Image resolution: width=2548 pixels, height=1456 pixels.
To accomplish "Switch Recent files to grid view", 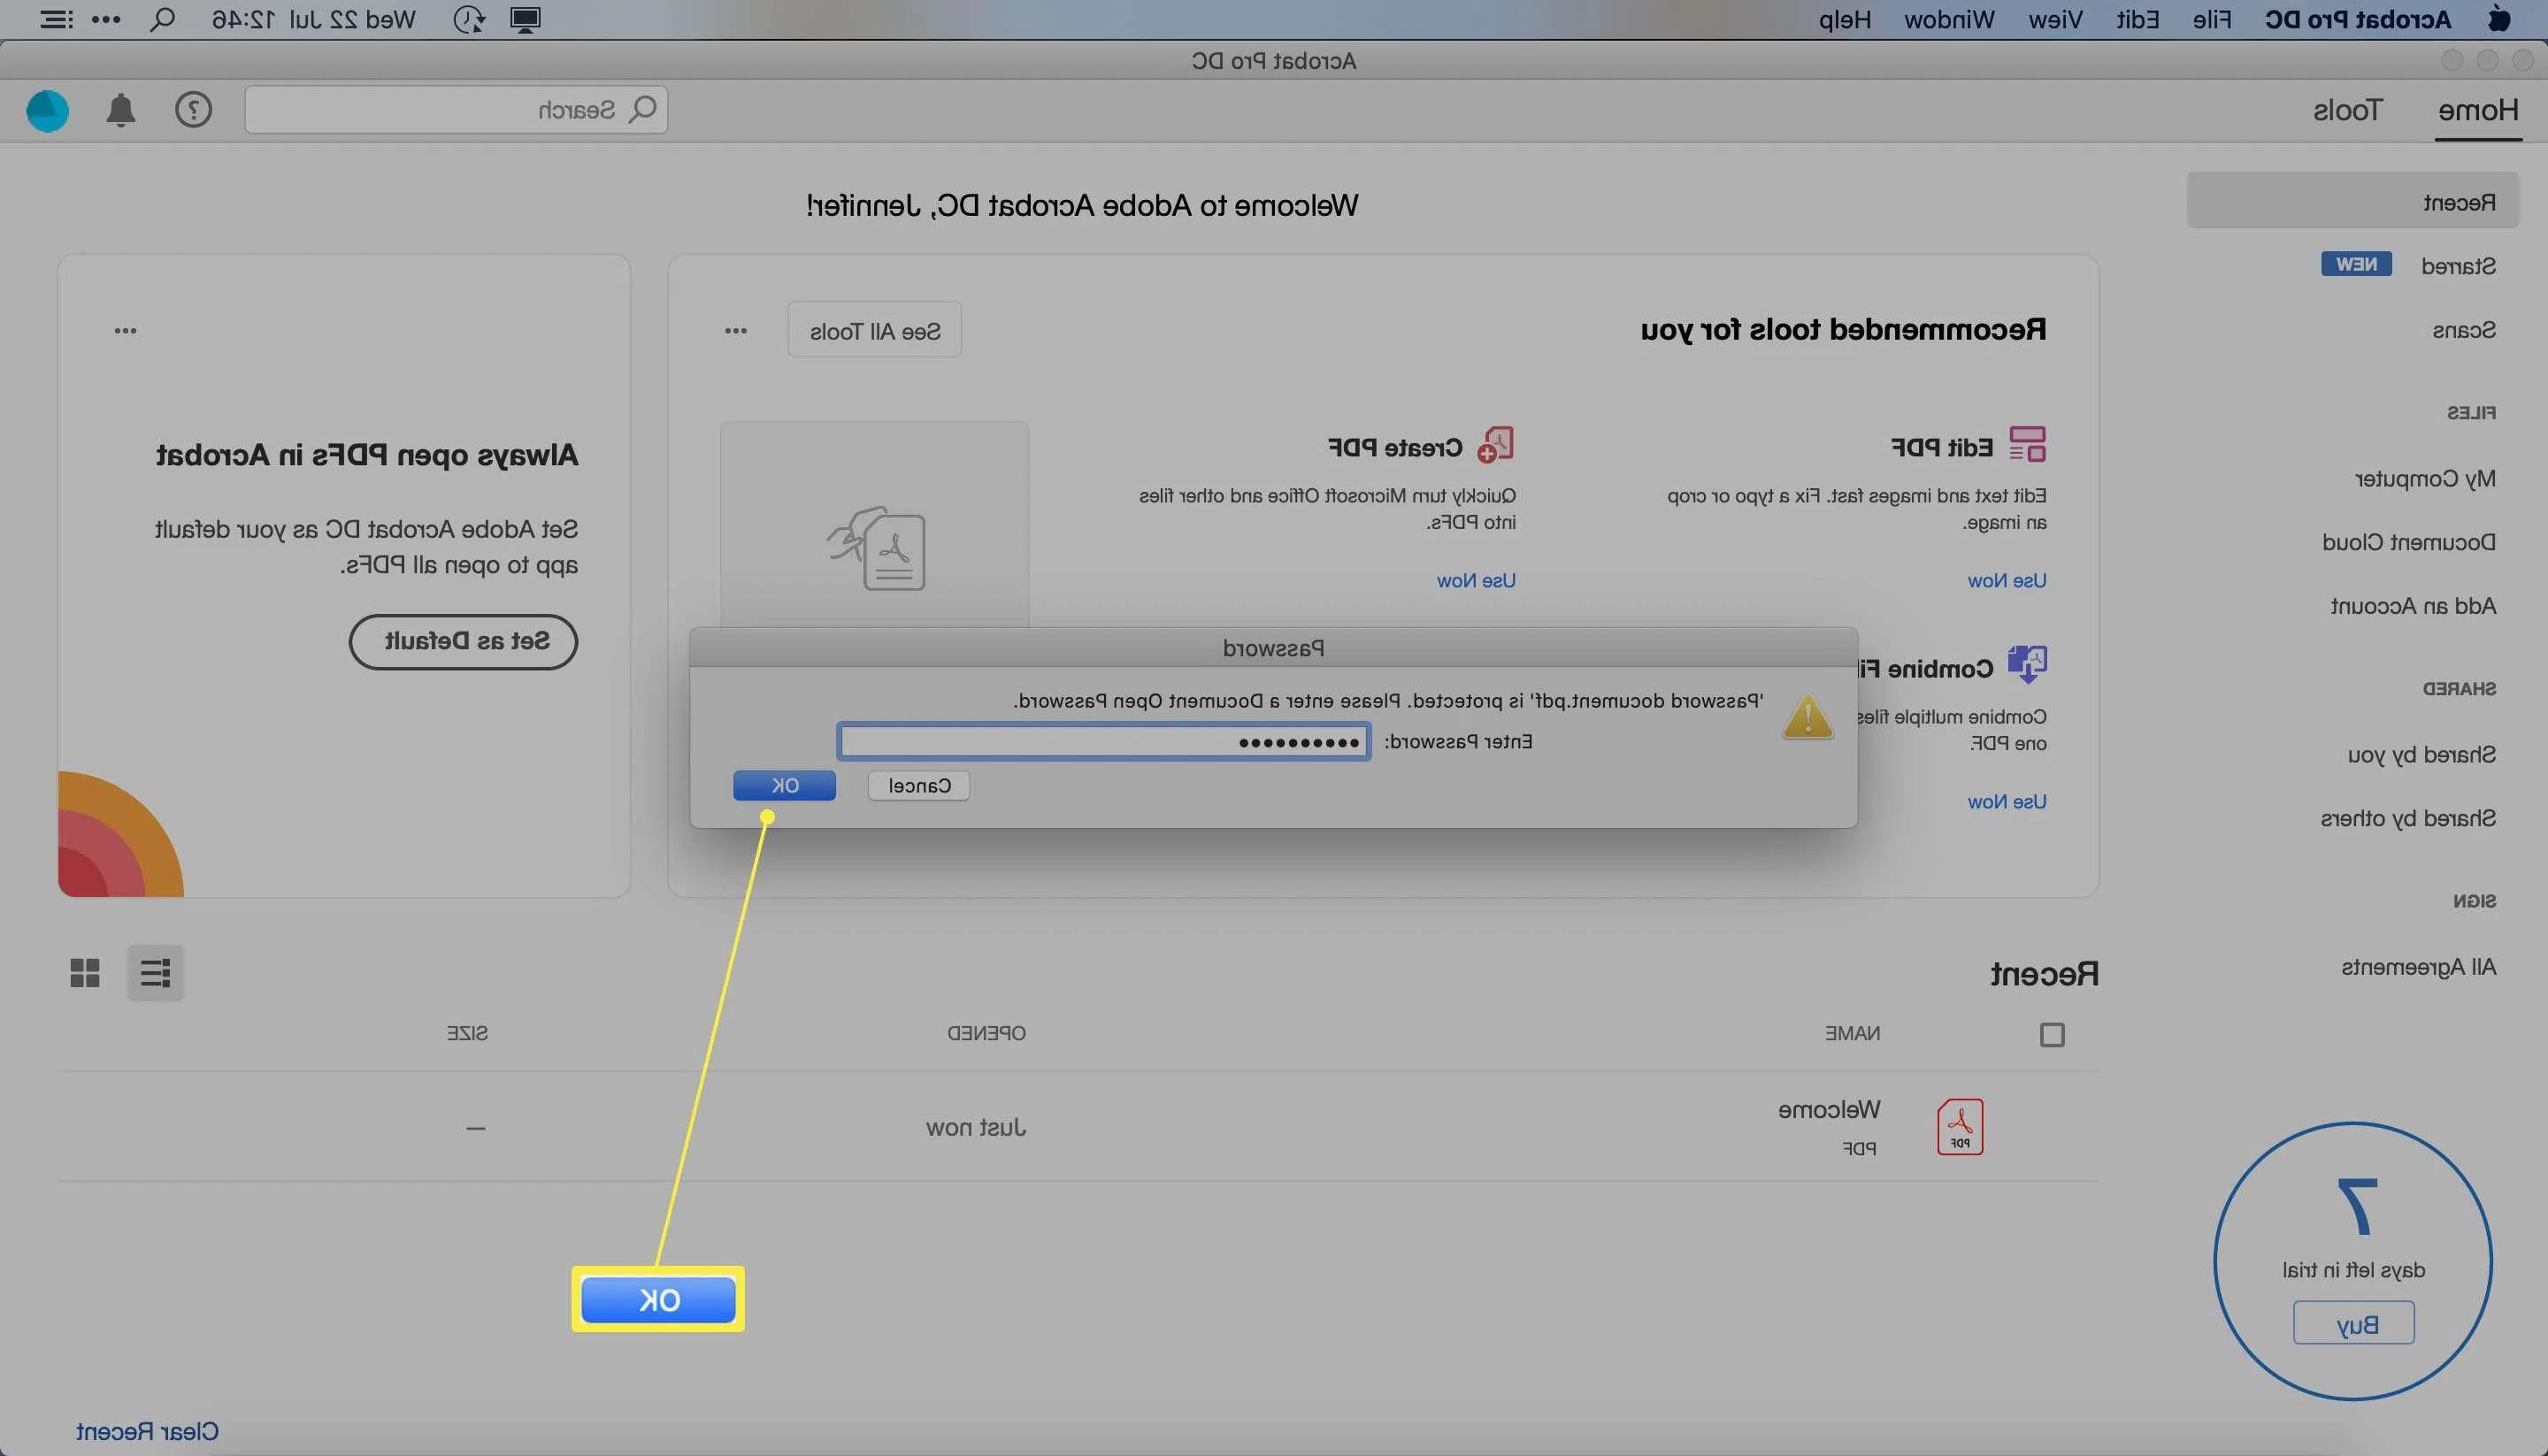I will tap(85, 973).
